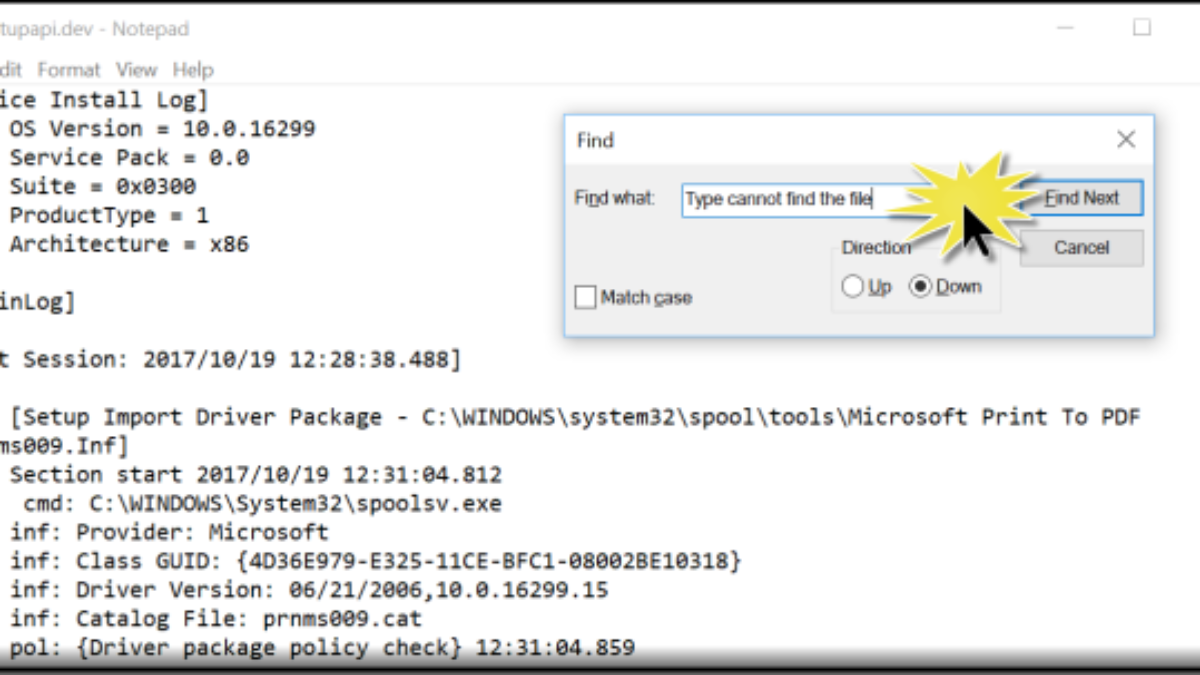Click the Find Next button
Viewport: 1200px width, 675px height.
tap(1082, 198)
